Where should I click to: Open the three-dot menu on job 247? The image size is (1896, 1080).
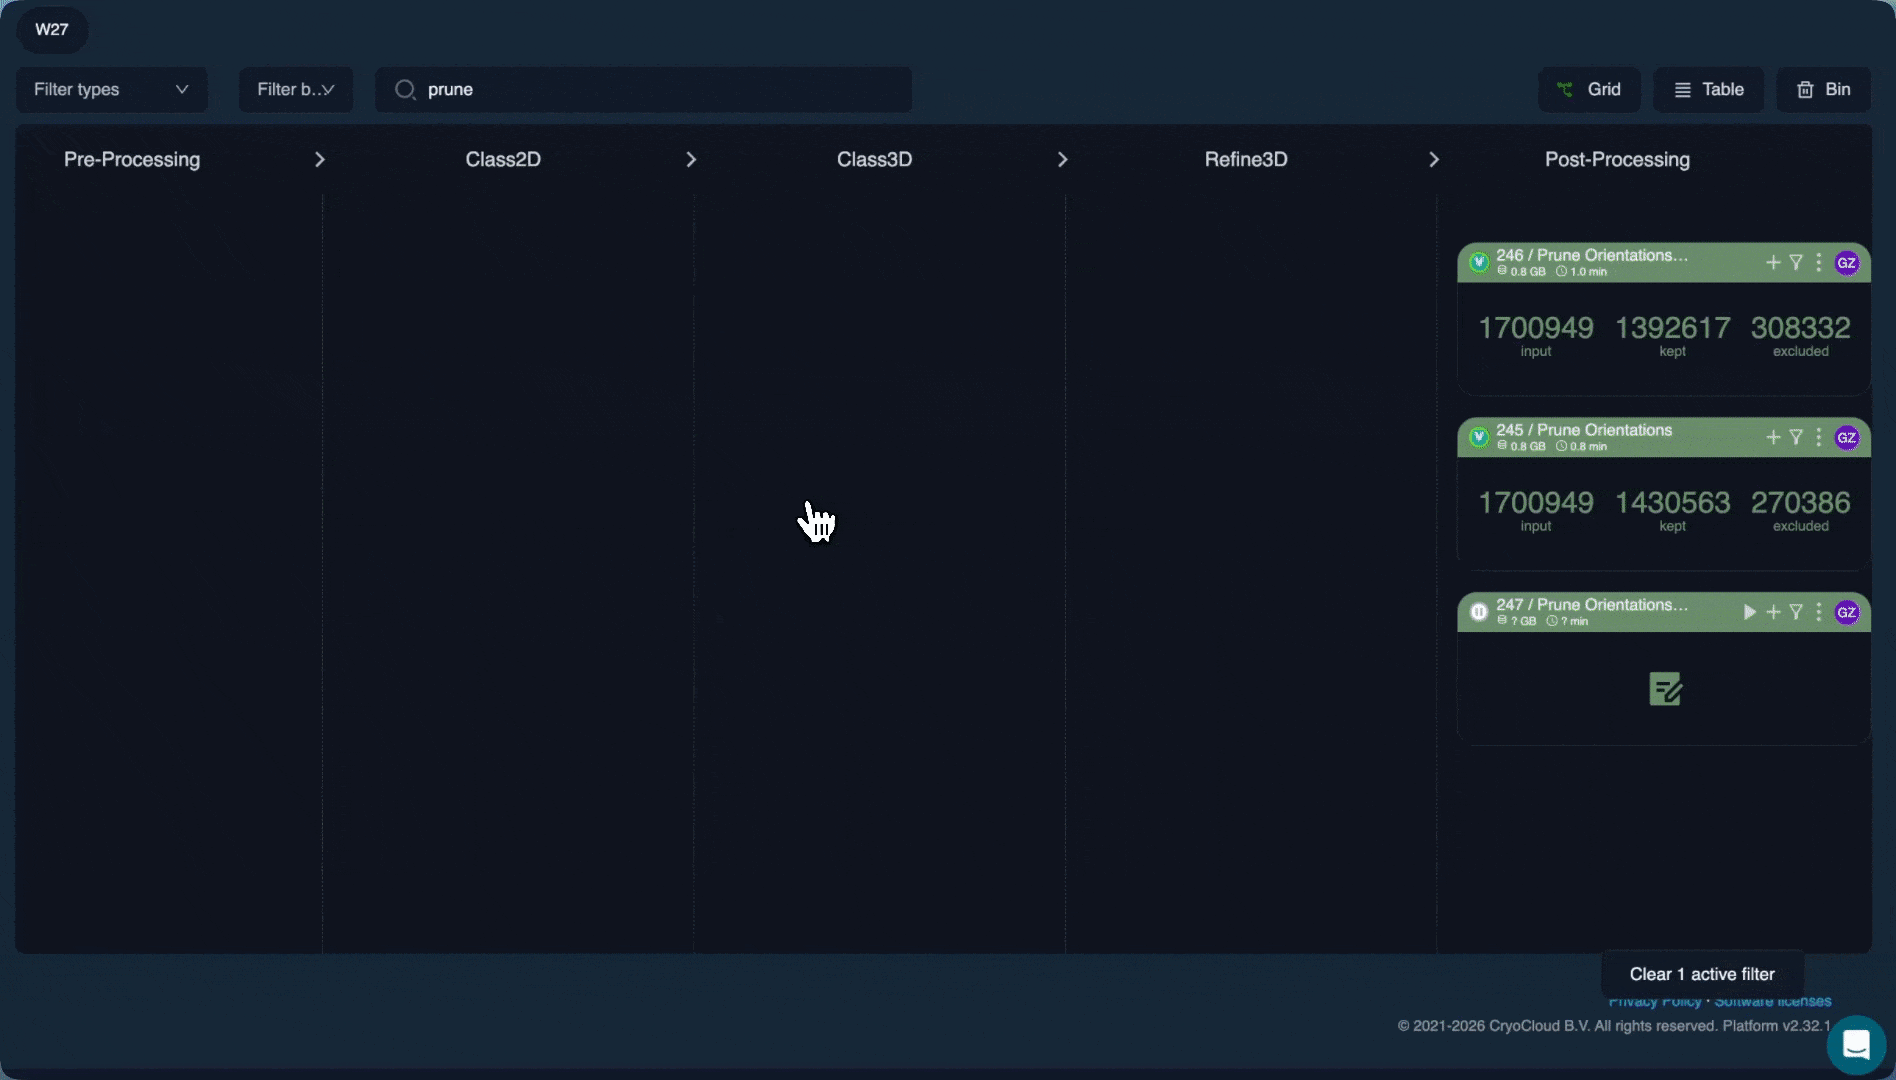[x=1819, y=612]
